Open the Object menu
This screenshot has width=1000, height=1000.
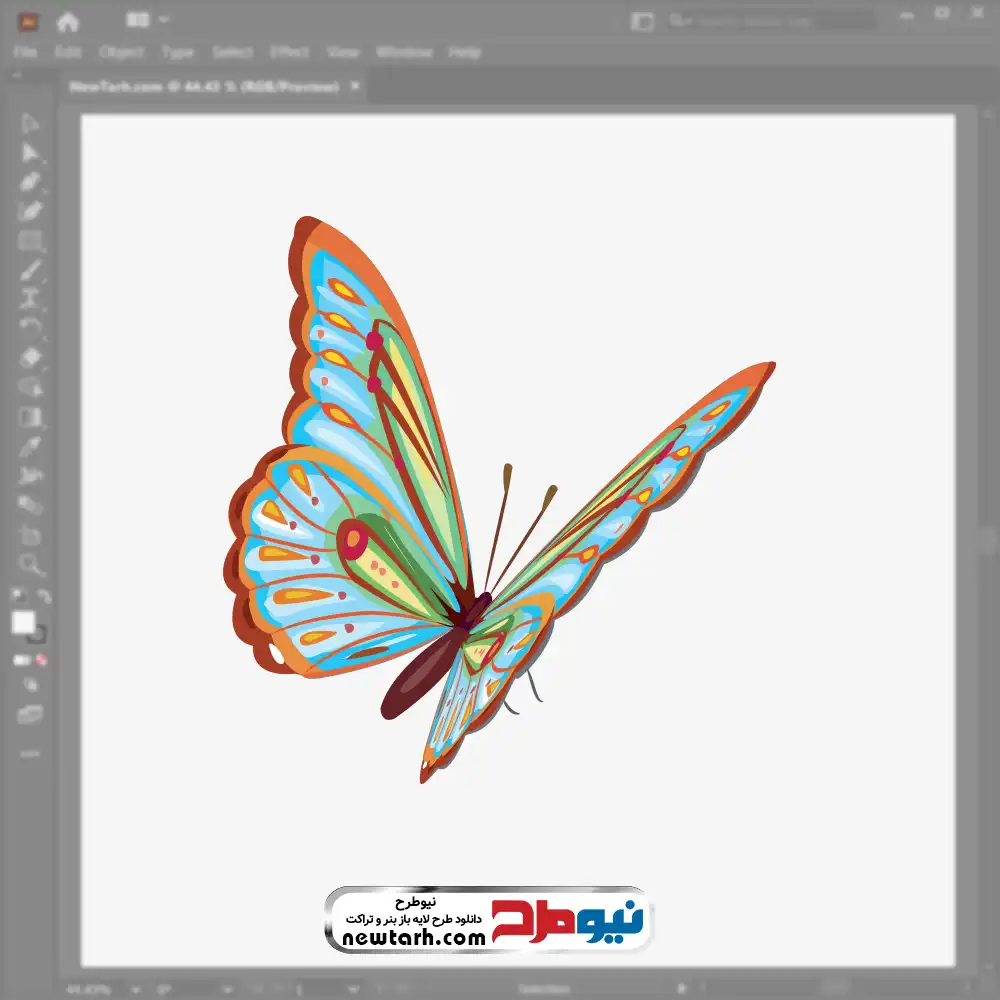point(119,52)
